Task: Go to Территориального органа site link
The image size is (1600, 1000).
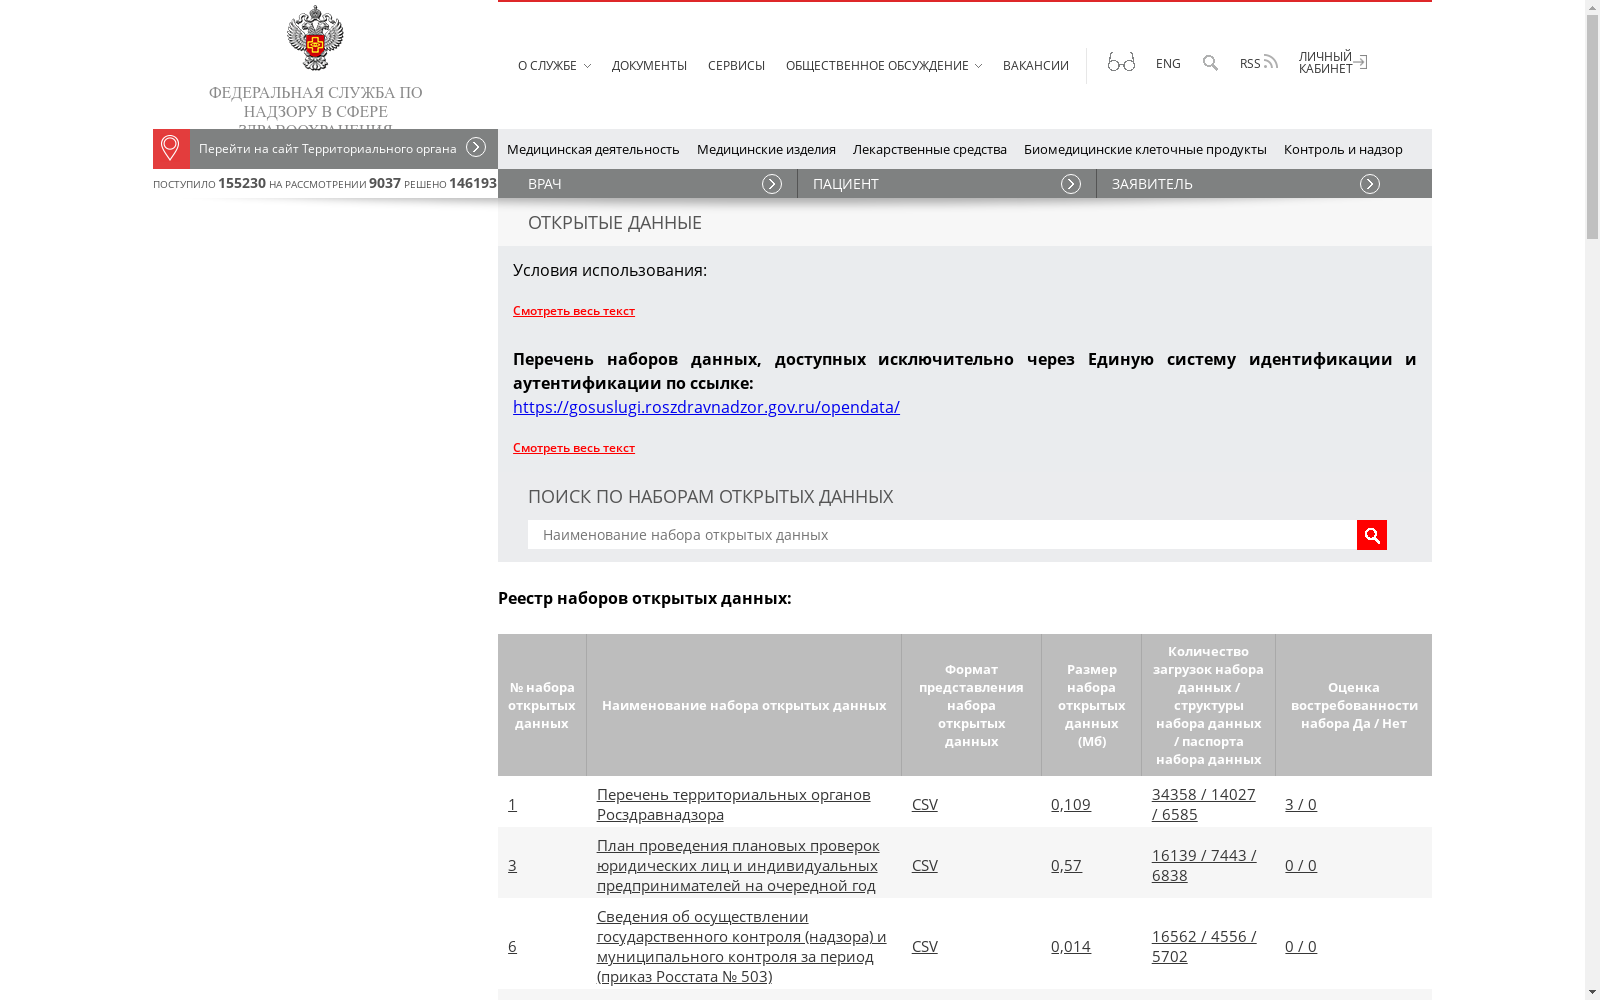Action: [328, 149]
